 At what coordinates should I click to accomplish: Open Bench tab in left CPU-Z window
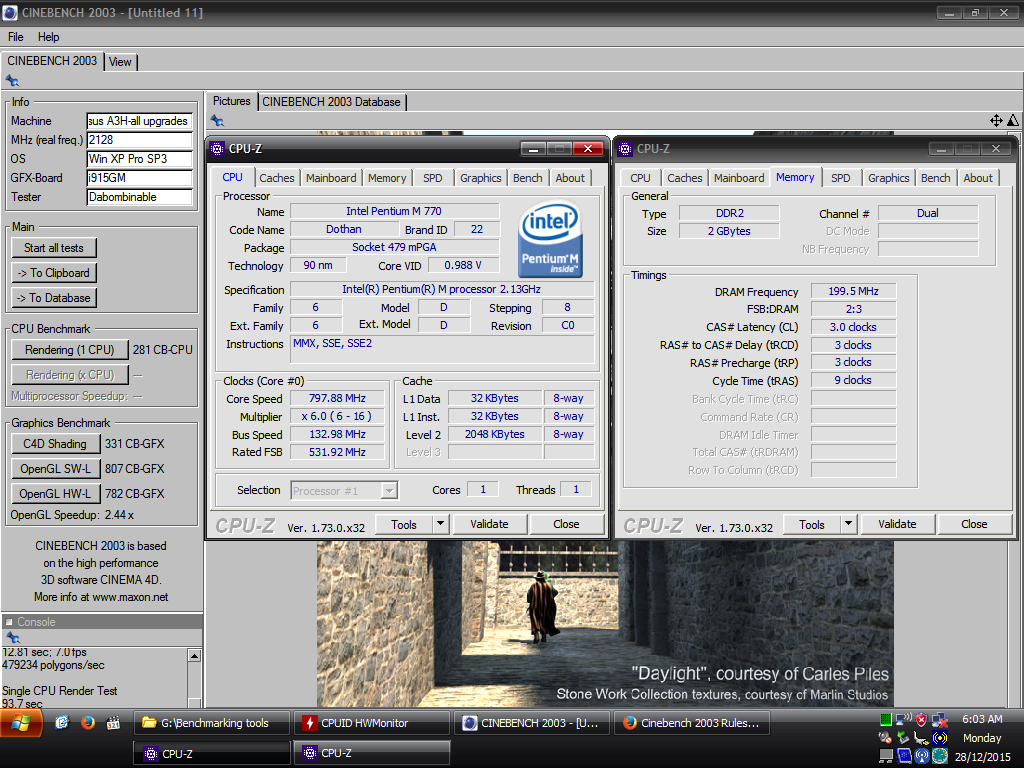528,178
